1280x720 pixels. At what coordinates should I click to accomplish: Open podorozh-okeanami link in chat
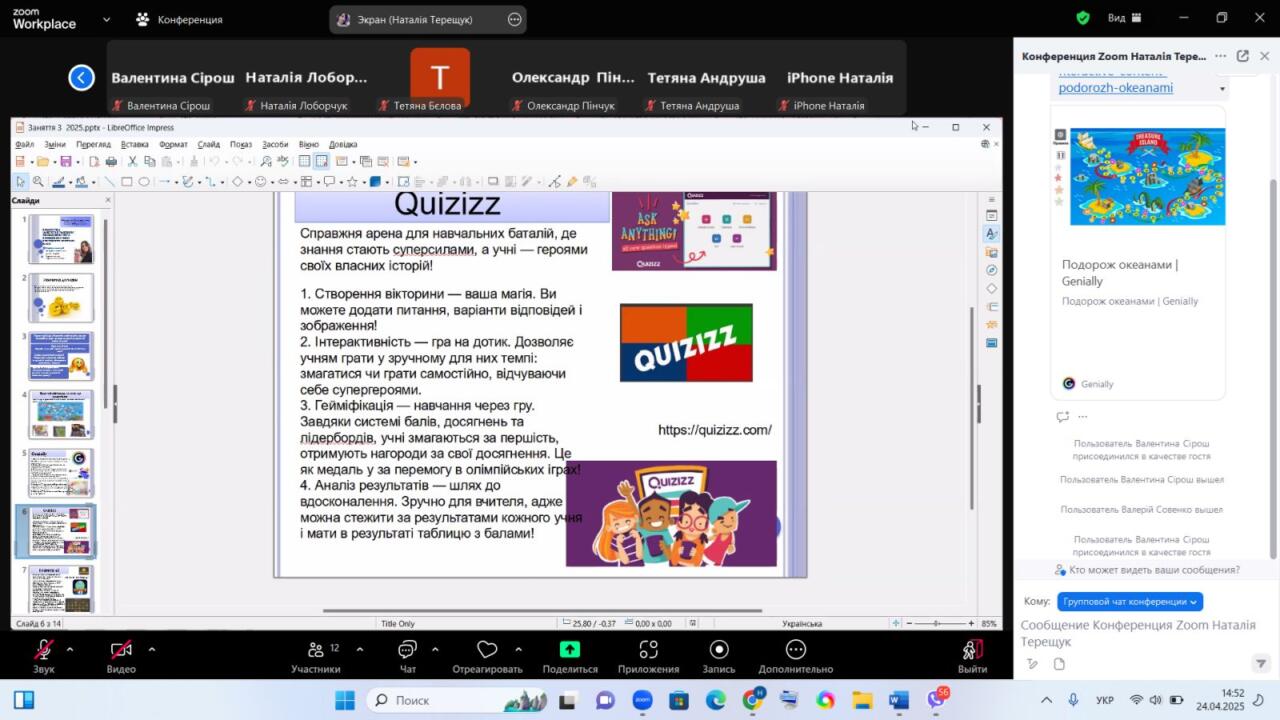click(x=1116, y=87)
